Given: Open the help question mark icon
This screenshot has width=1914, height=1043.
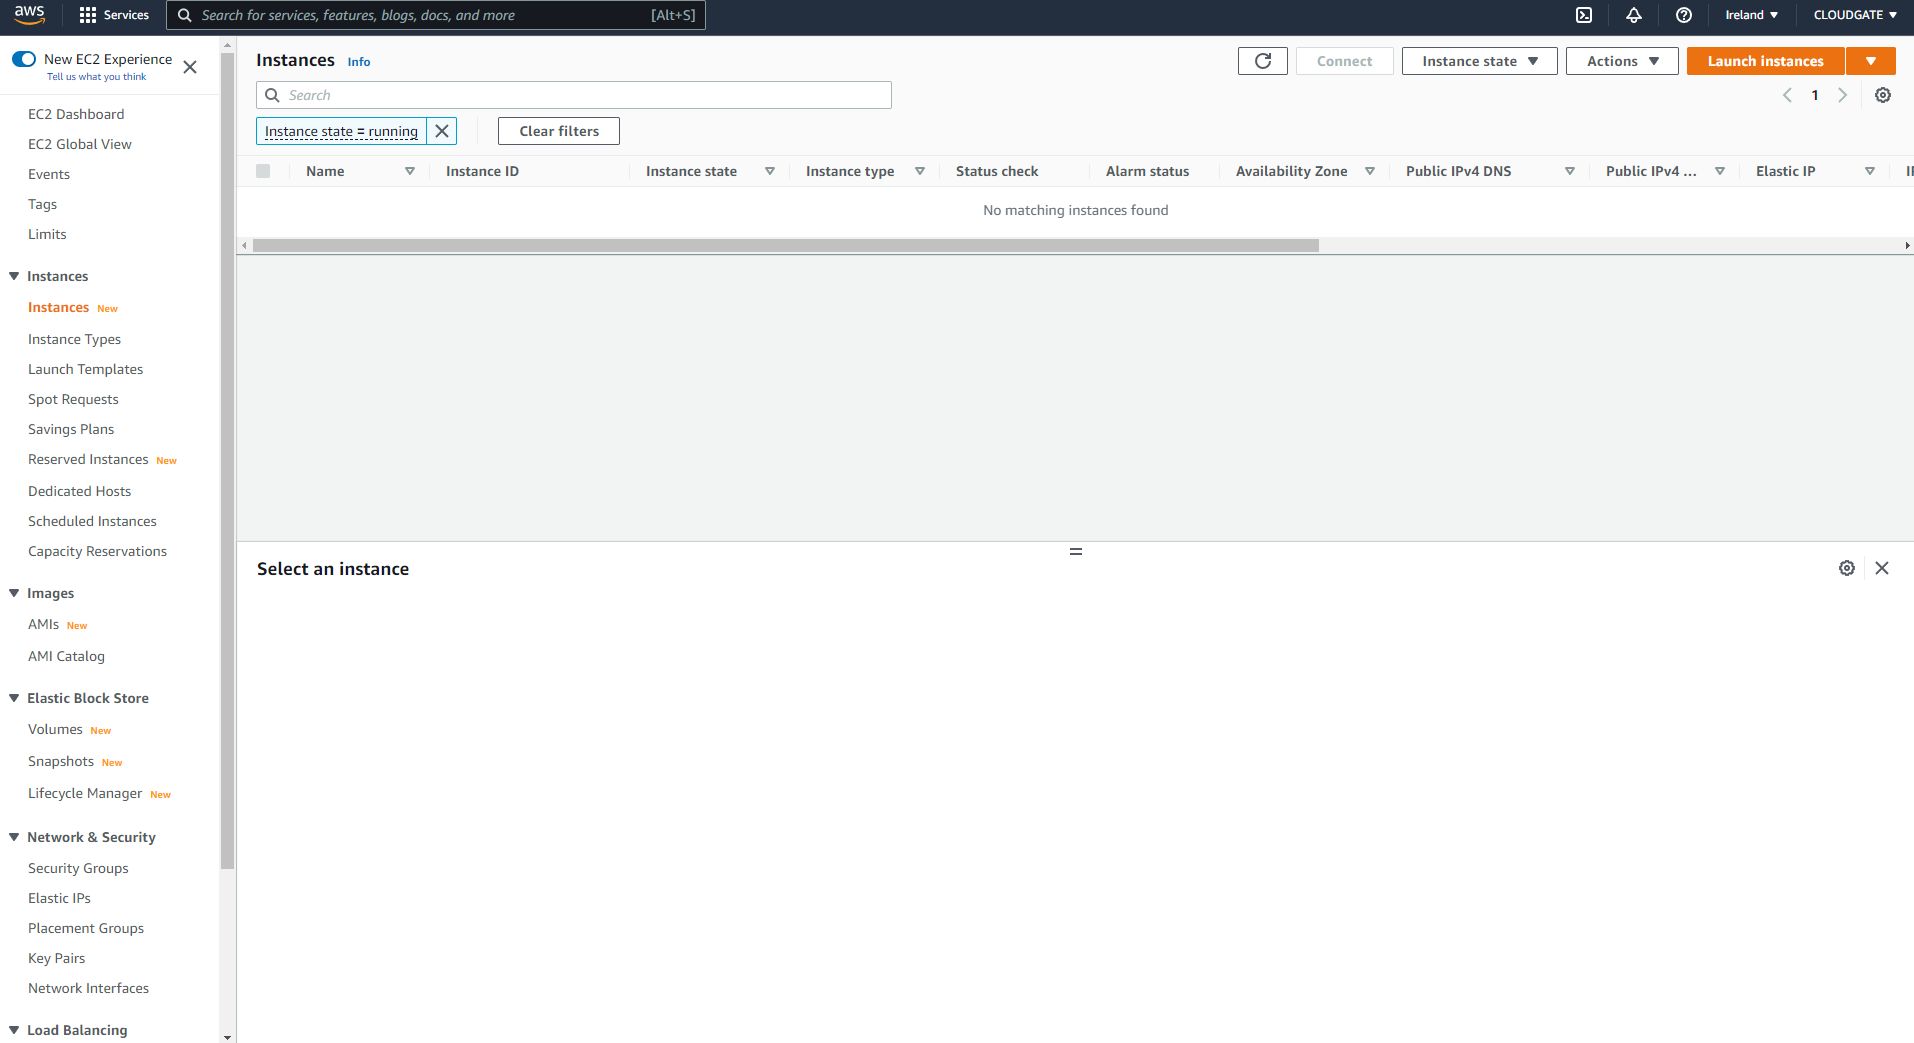Looking at the screenshot, I should (x=1684, y=15).
